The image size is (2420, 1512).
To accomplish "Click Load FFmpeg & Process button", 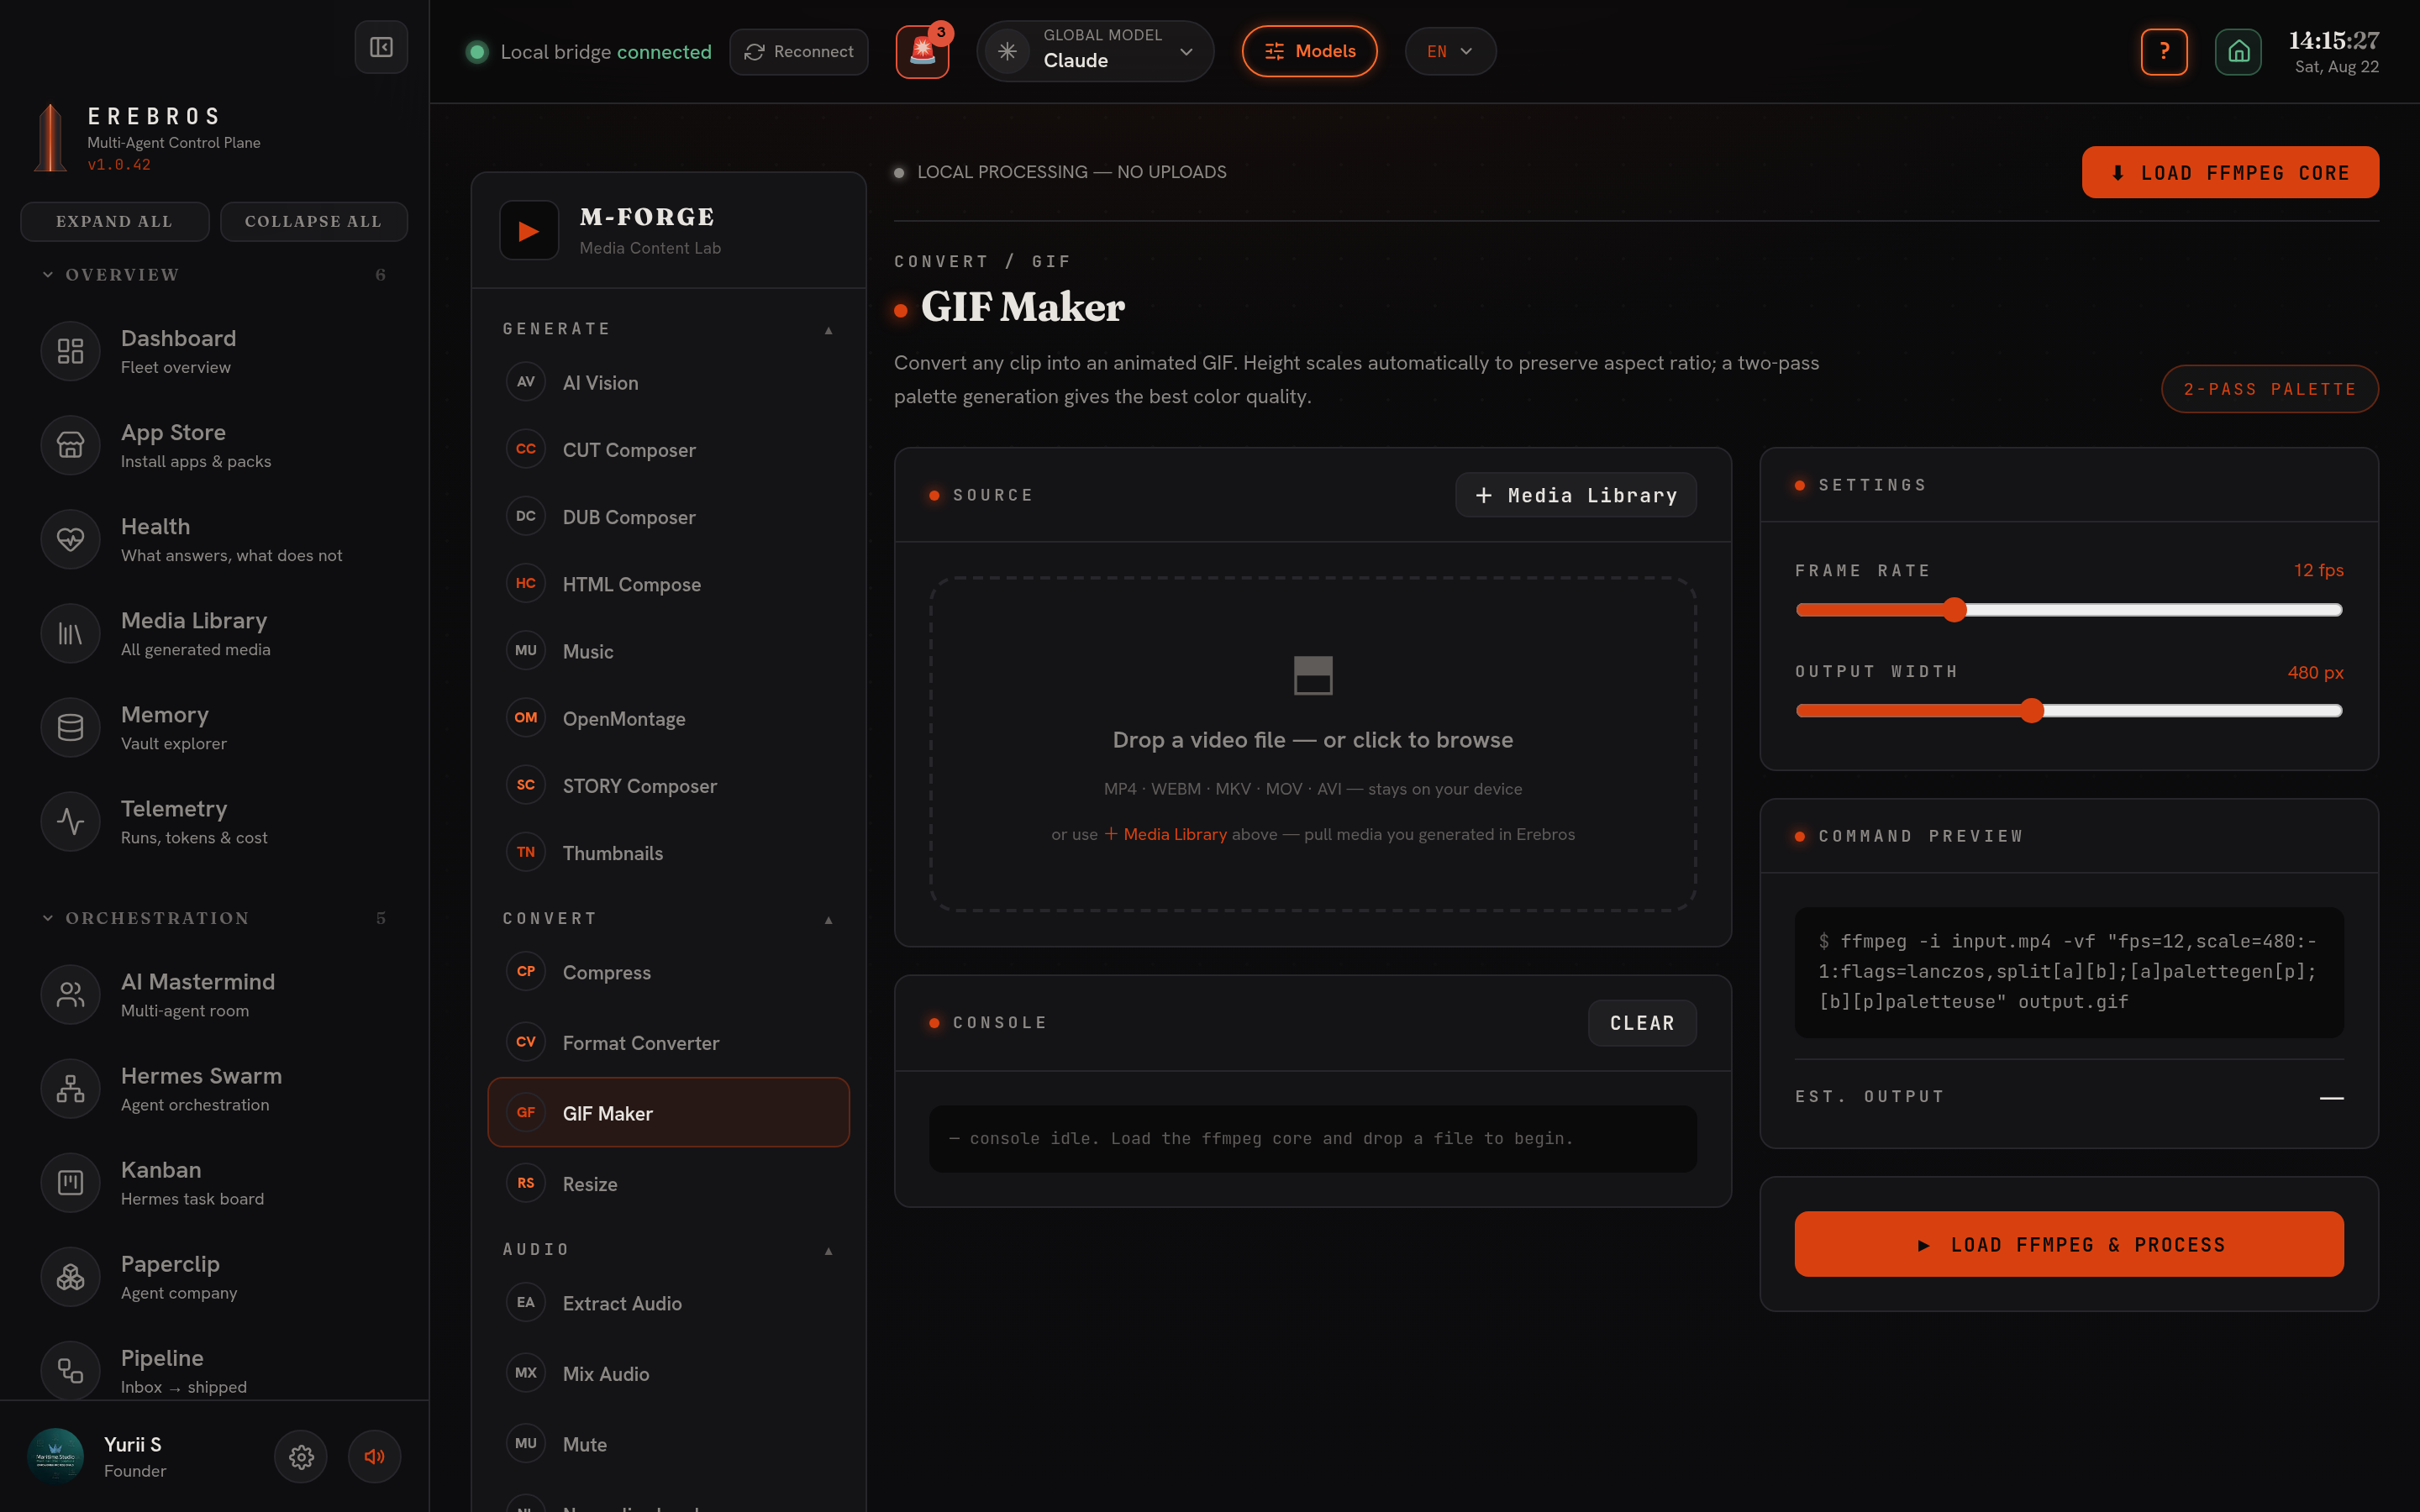I will (x=2069, y=1244).
